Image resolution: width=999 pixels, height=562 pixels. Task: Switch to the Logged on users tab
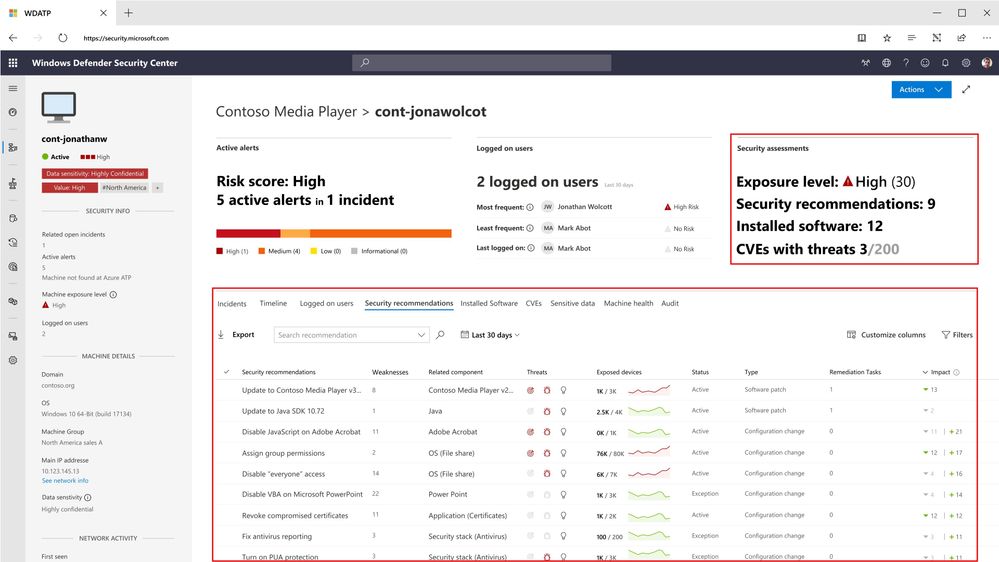click(x=326, y=303)
